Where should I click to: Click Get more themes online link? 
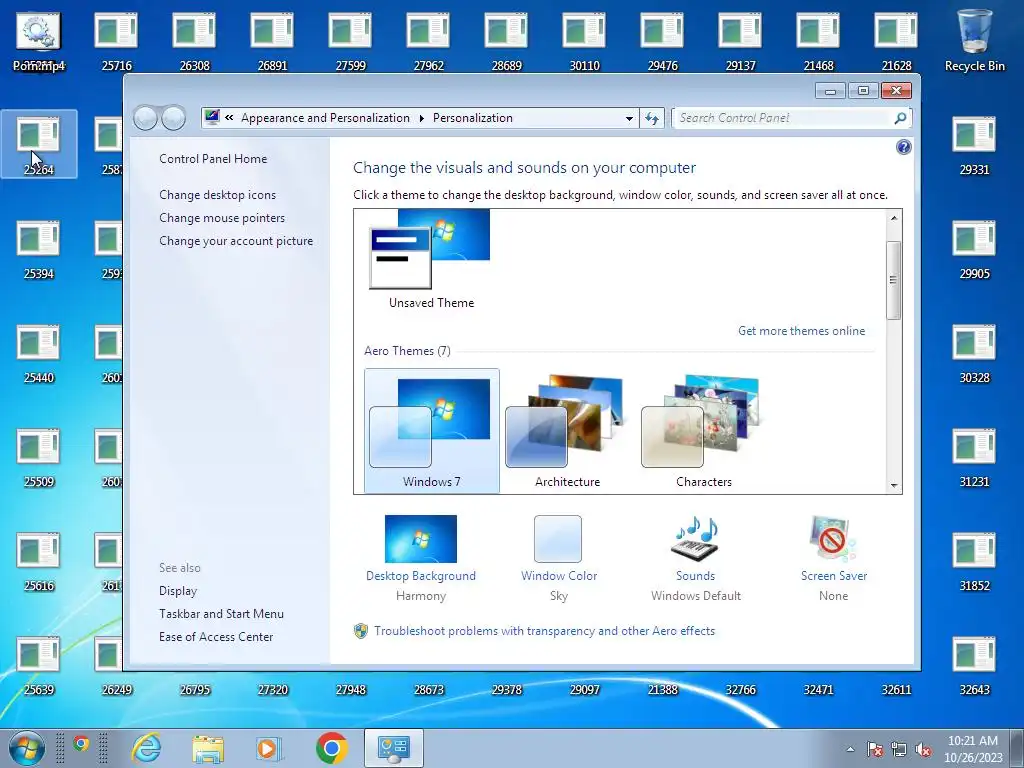[x=801, y=330]
